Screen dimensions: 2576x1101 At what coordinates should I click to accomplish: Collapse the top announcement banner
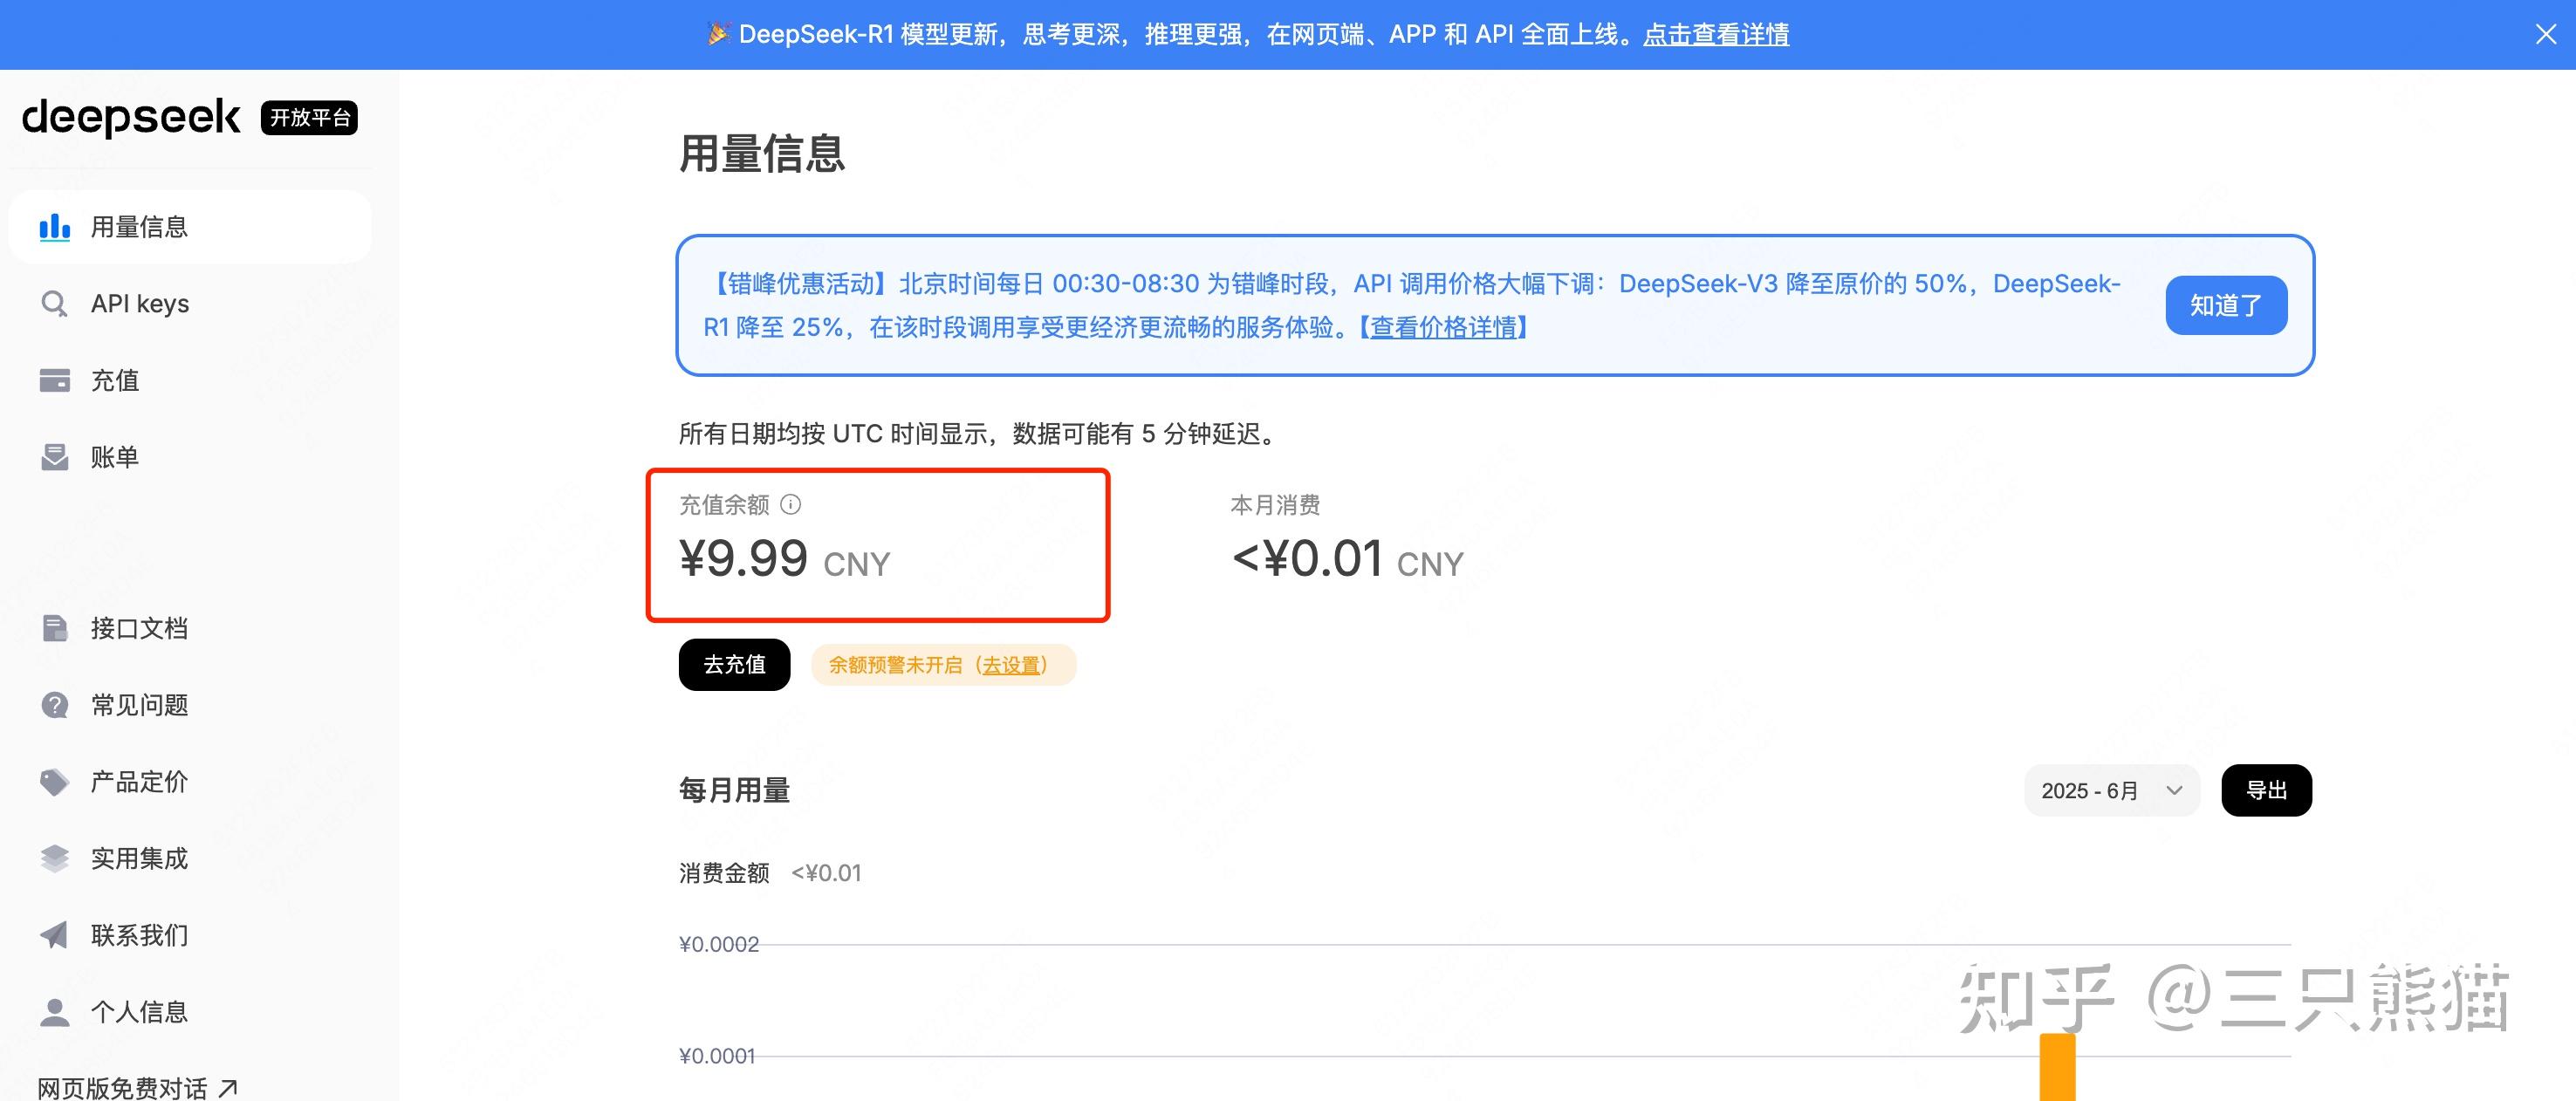tap(2546, 34)
